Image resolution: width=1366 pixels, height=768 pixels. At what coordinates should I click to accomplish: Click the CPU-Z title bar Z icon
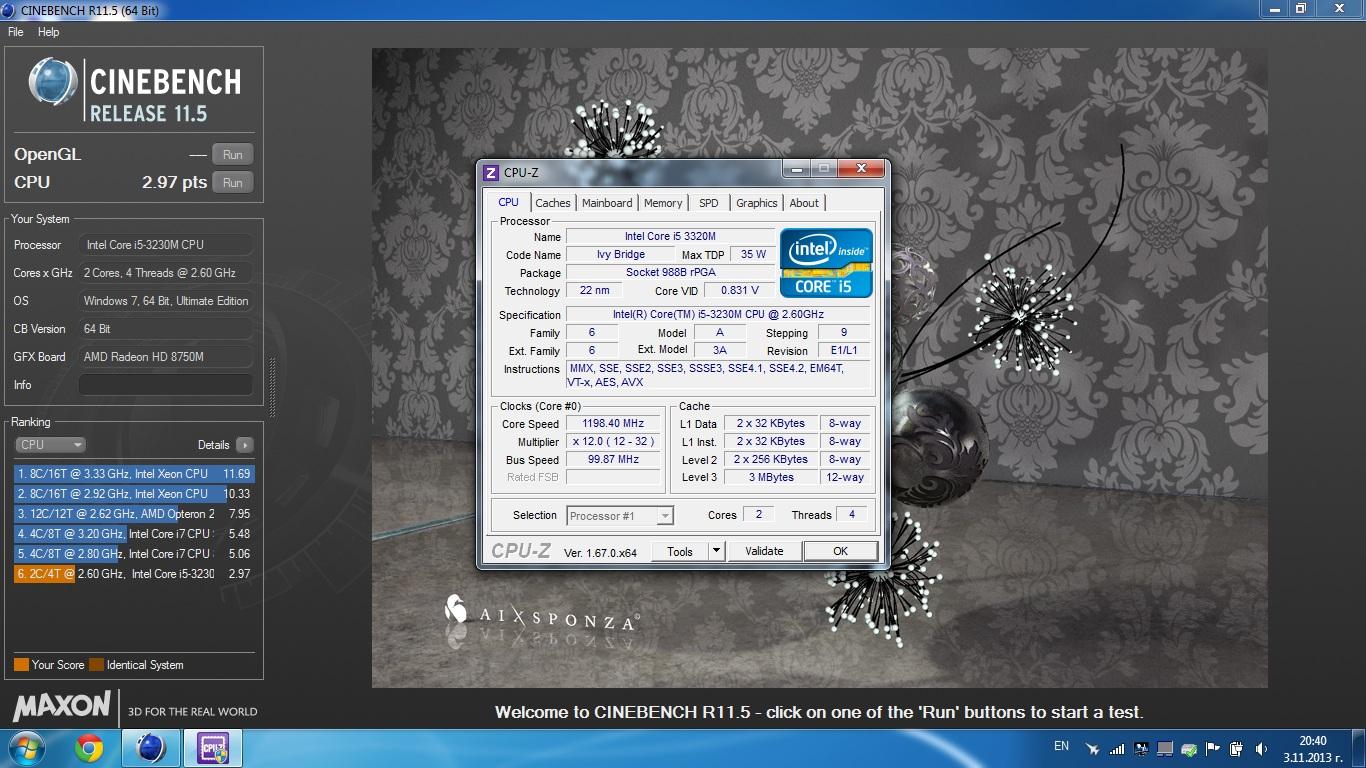491,173
